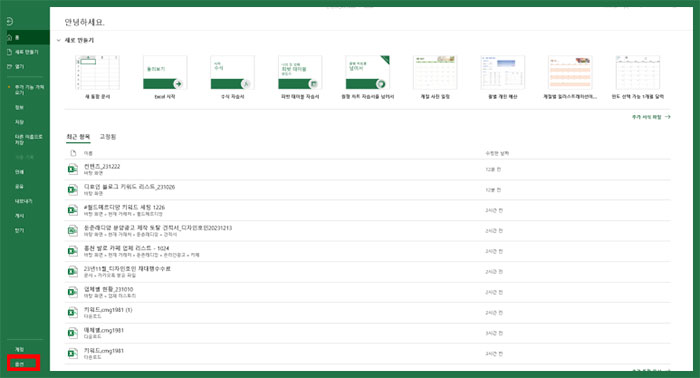
Task: Open 추가 기능 가져오기 in sidebar
Action: [x=29, y=90]
